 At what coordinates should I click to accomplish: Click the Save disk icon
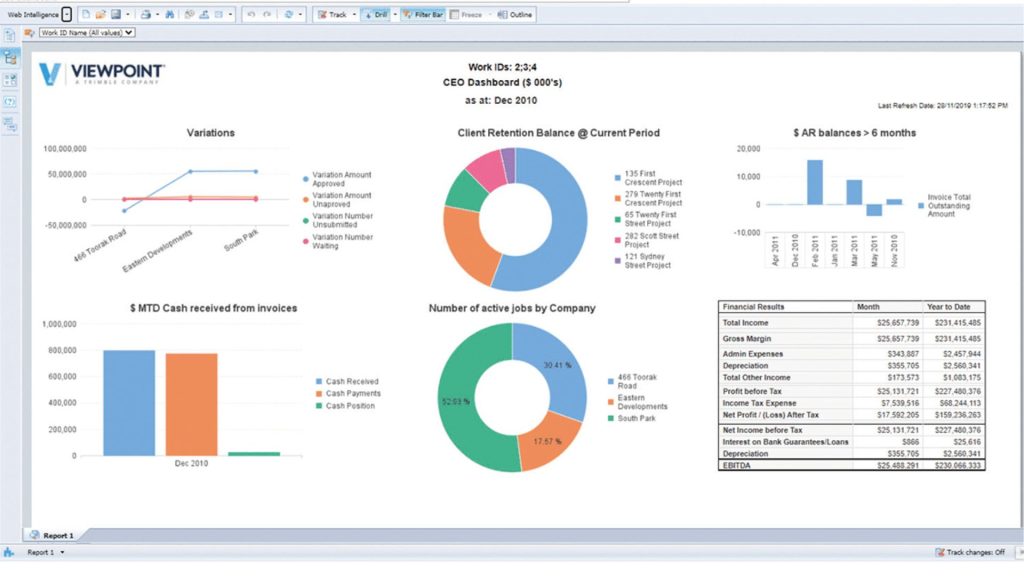pos(116,14)
